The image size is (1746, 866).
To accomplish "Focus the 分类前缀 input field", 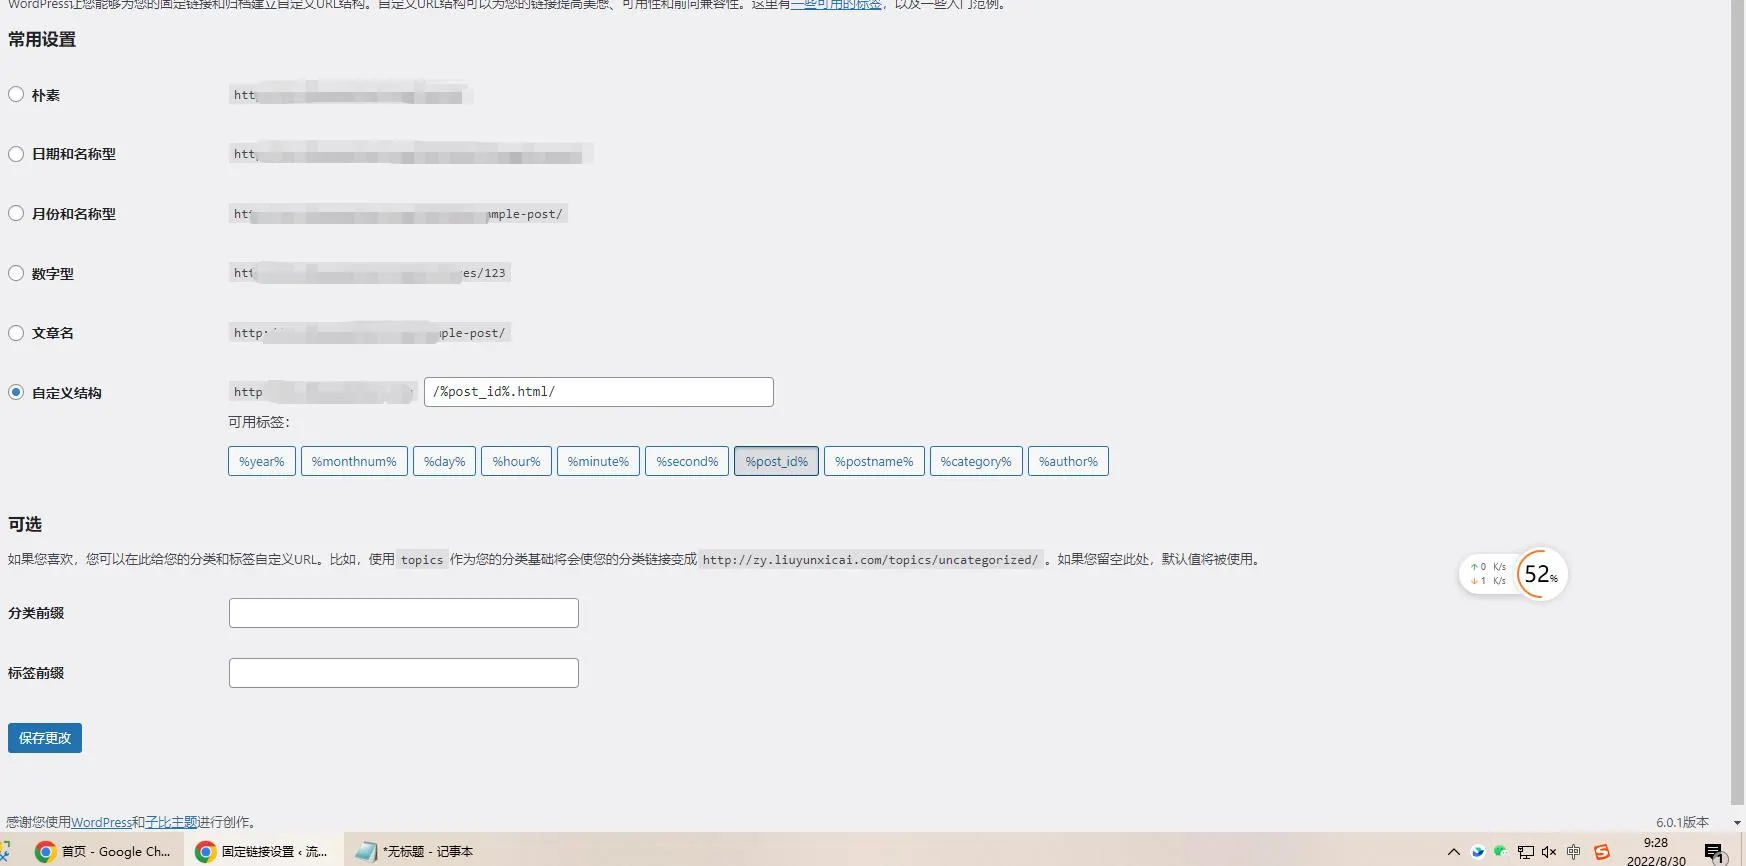I will (x=404, y=613).
